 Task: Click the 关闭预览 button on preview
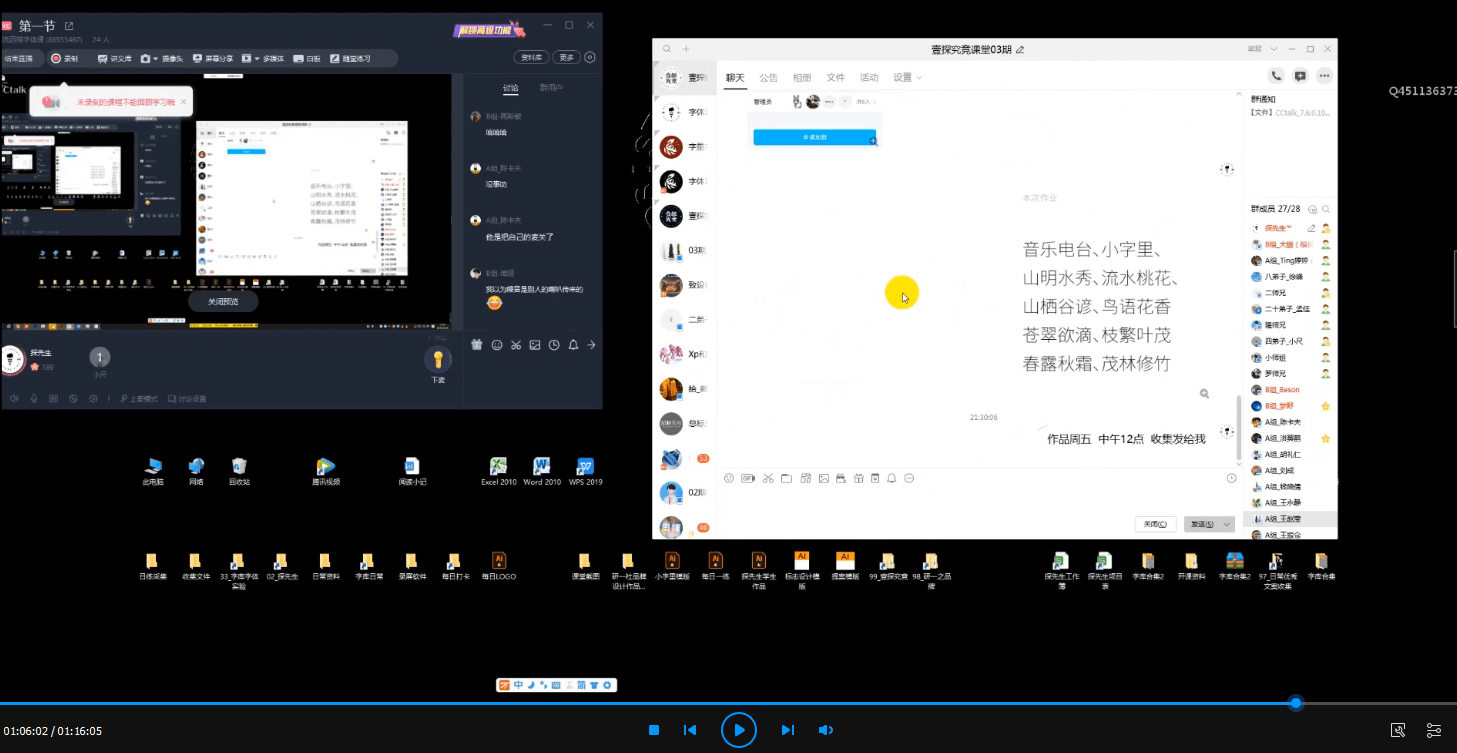click(x=223, y=301)
